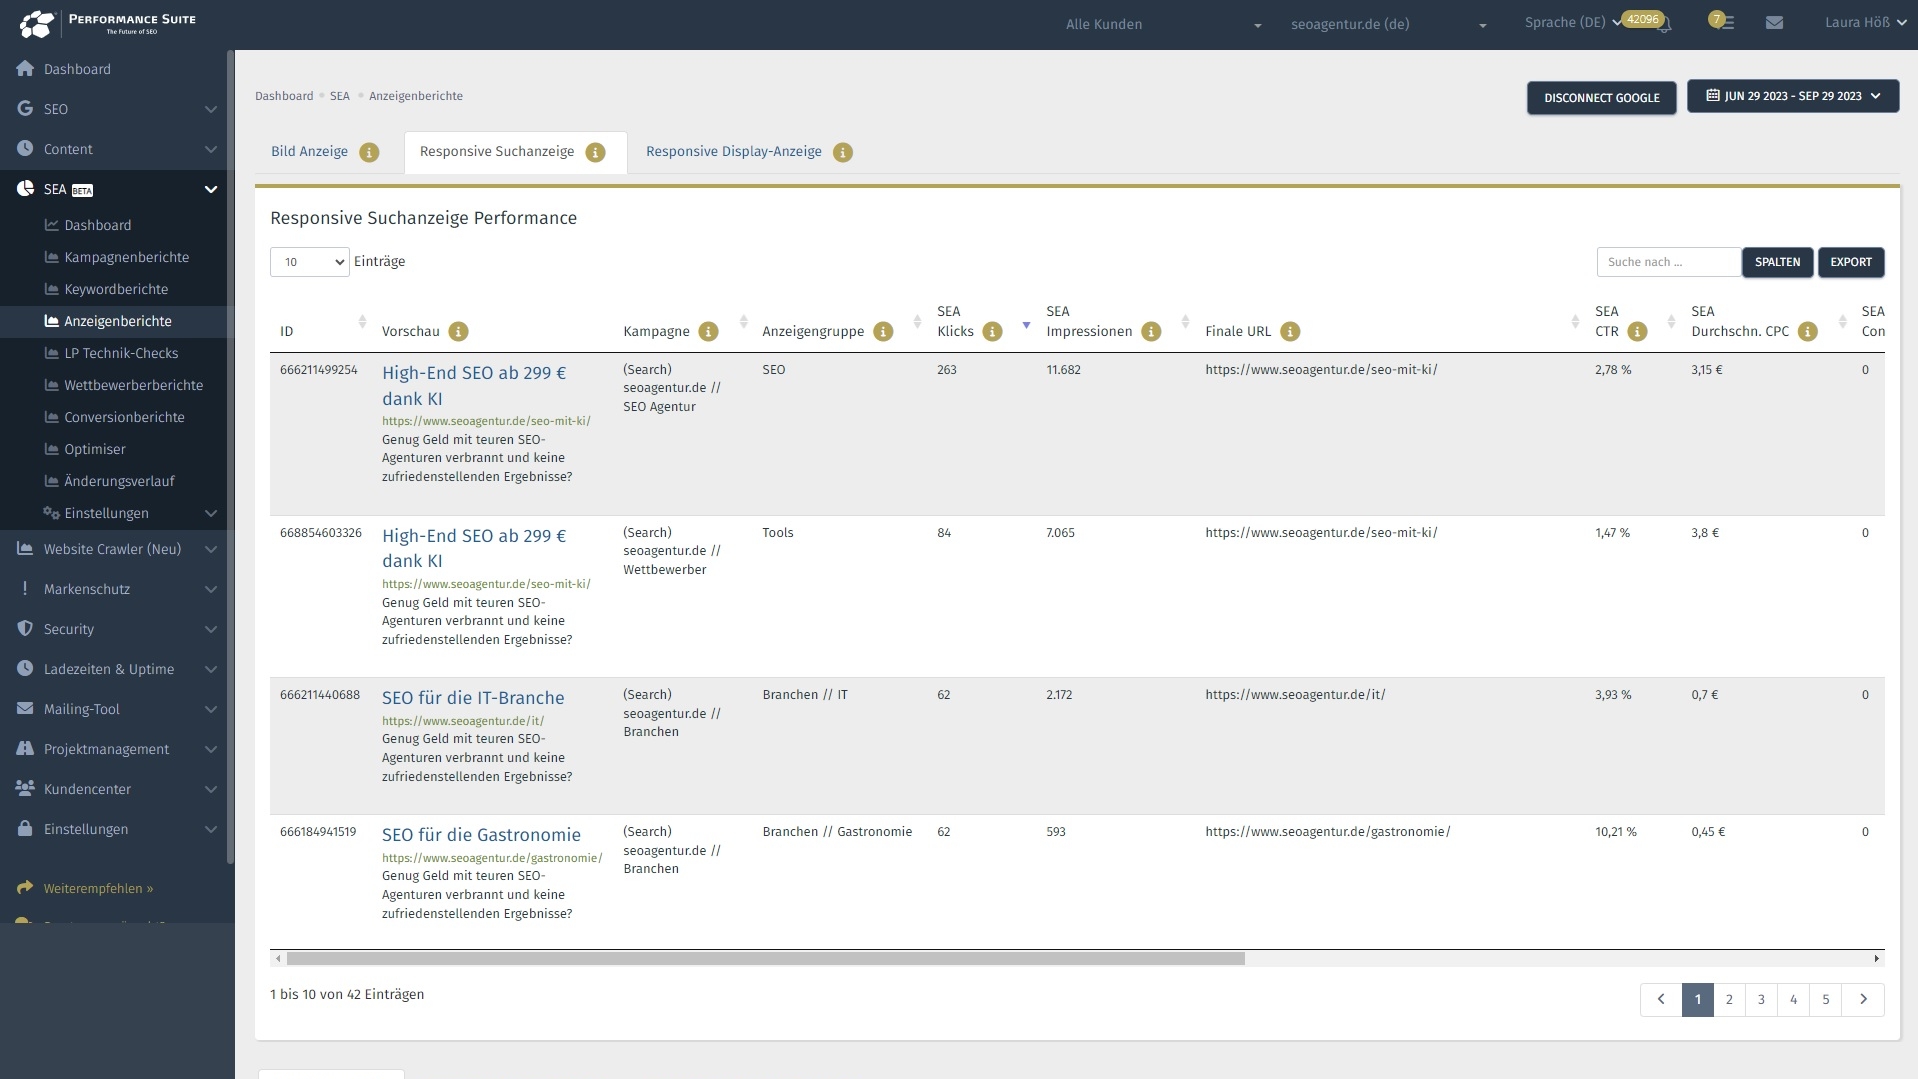Expand the SEO sidebar section

(115, 109)
